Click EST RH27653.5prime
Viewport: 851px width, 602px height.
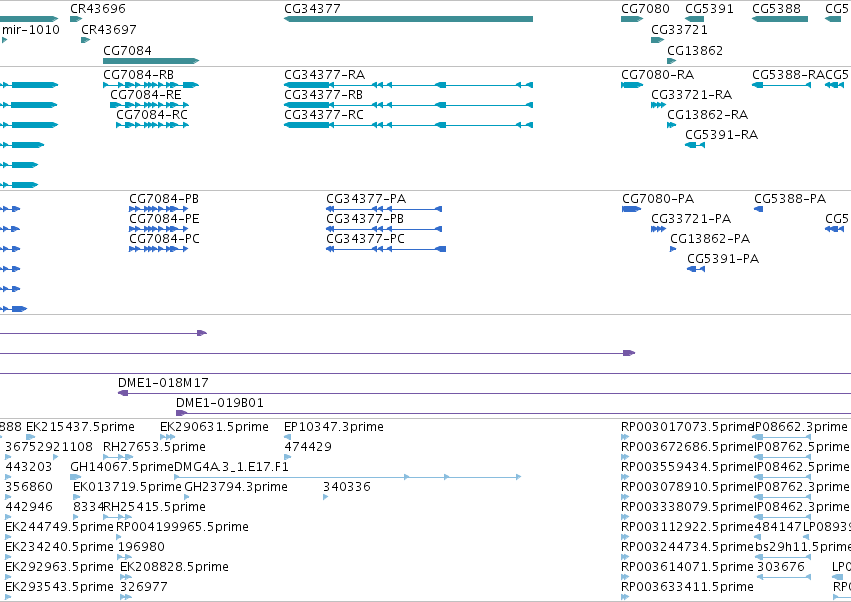click(x=154, y=447)
